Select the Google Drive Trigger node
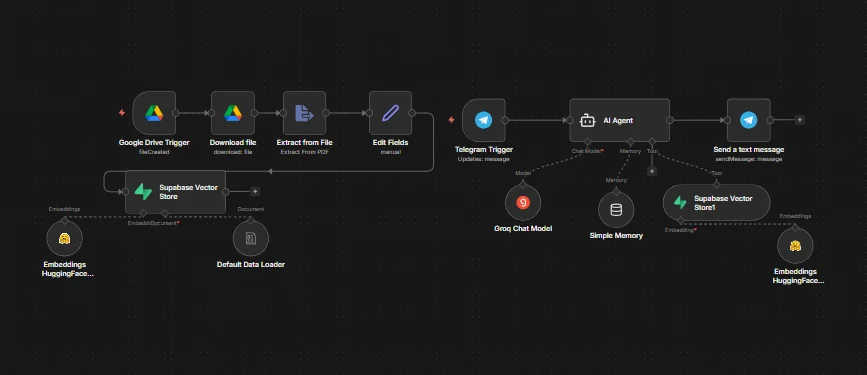Viewport: 867px width, 375px height. (154, 113)
